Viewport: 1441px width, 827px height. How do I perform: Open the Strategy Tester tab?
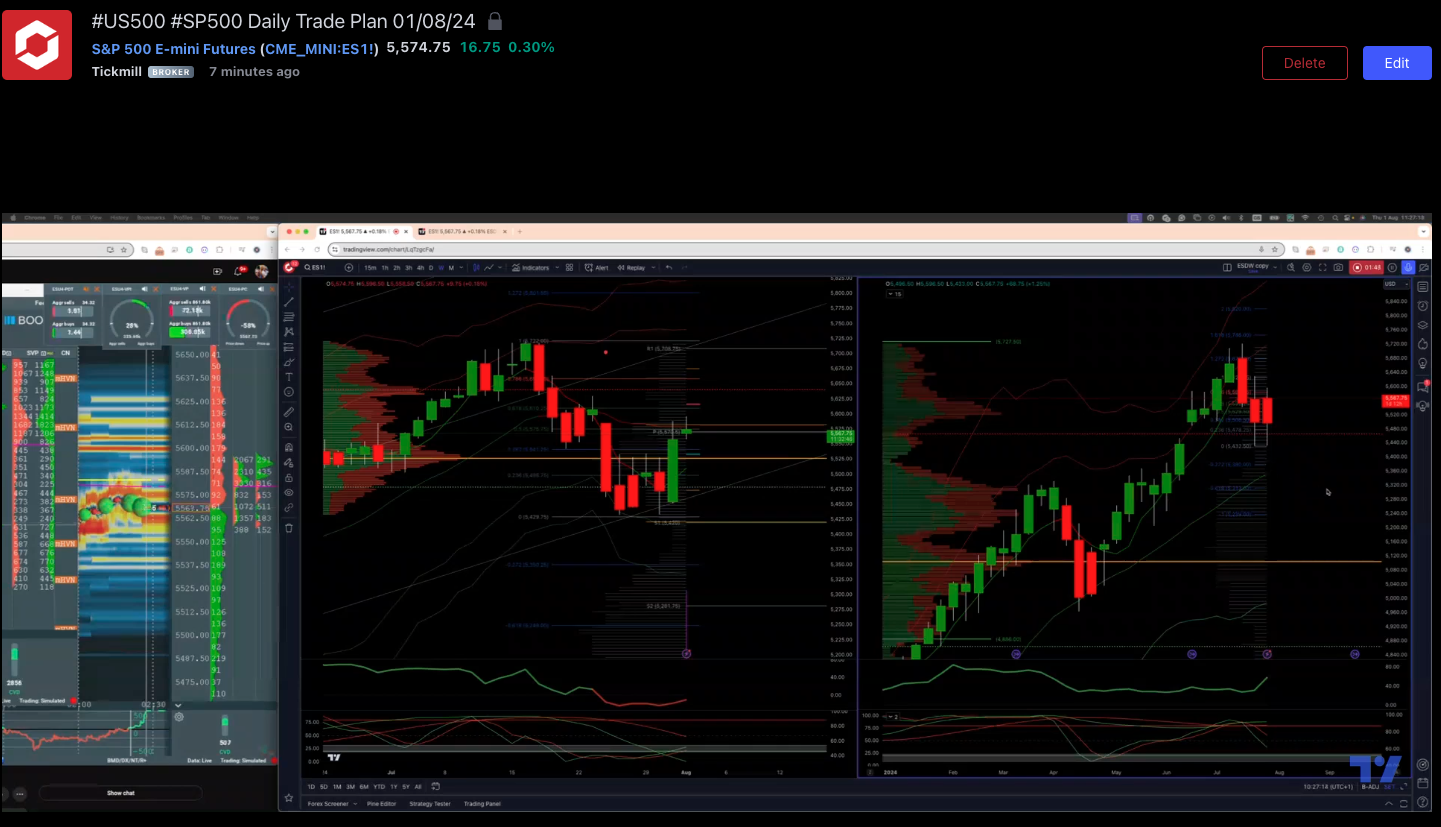430,804
